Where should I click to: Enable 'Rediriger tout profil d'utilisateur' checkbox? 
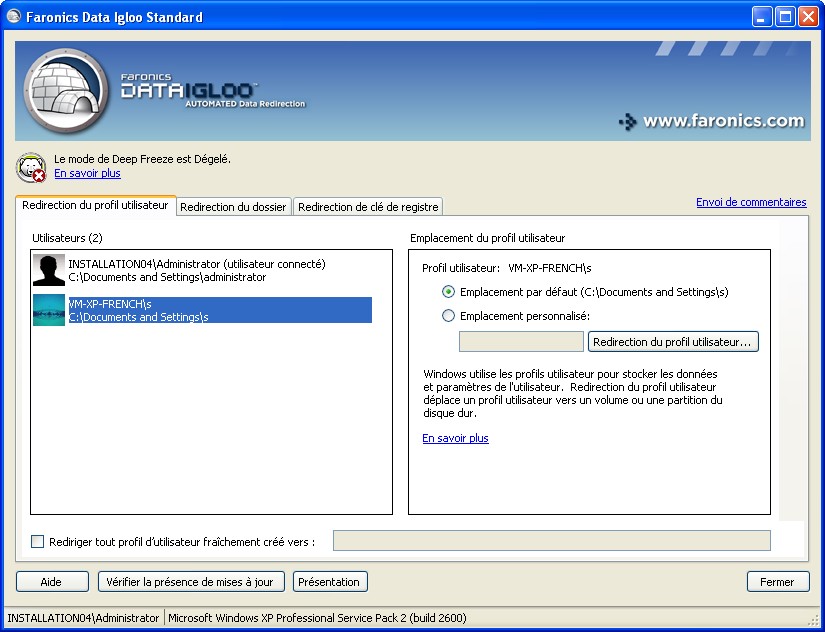pyautogui.click(x=37, y=541)
